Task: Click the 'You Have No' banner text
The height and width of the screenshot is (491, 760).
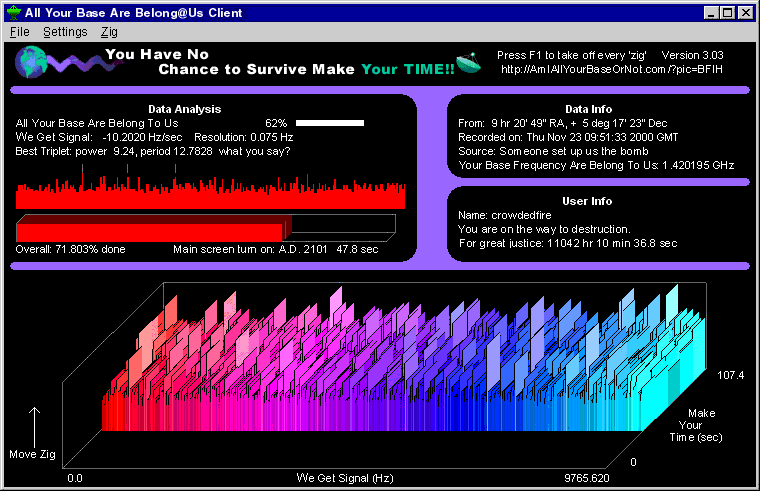Action: 157,54
